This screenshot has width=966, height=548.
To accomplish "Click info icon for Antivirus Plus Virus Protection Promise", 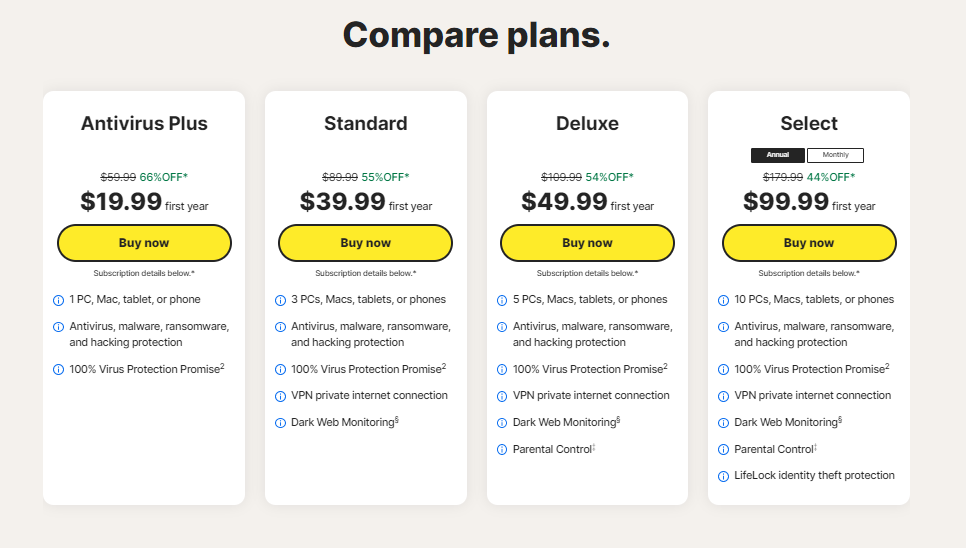I will [58, 370].
